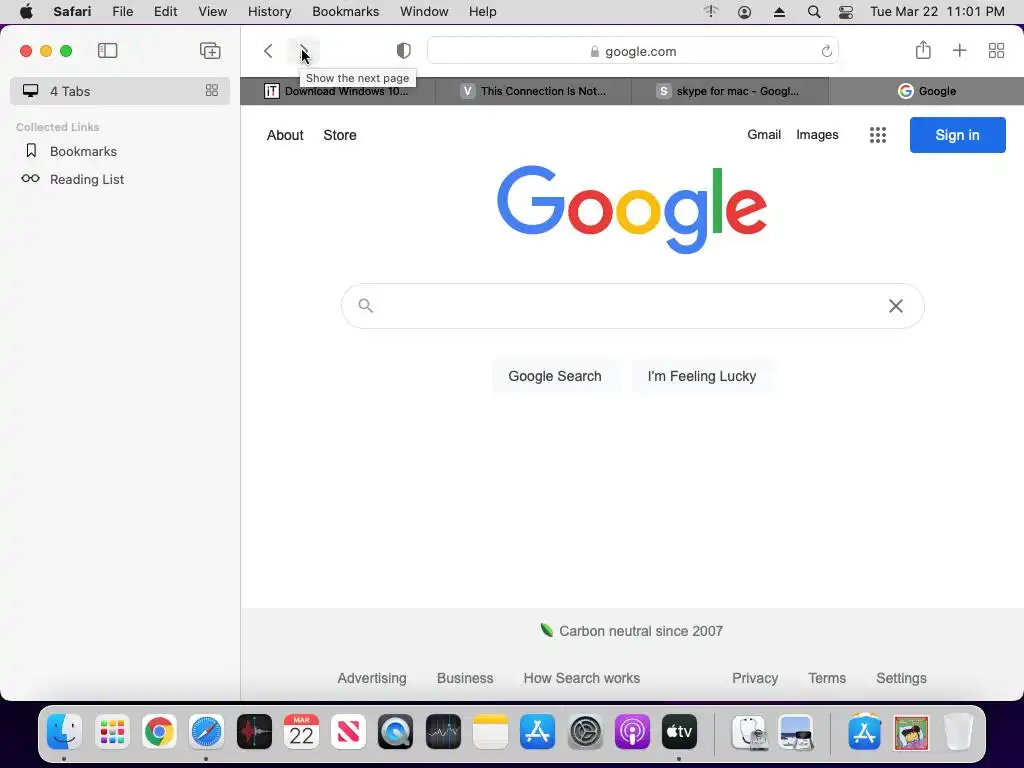This screenshot has height=768, width=1024.
Task: Open the Edit menu
Action: pyautogui.click(x=165, y=12)
